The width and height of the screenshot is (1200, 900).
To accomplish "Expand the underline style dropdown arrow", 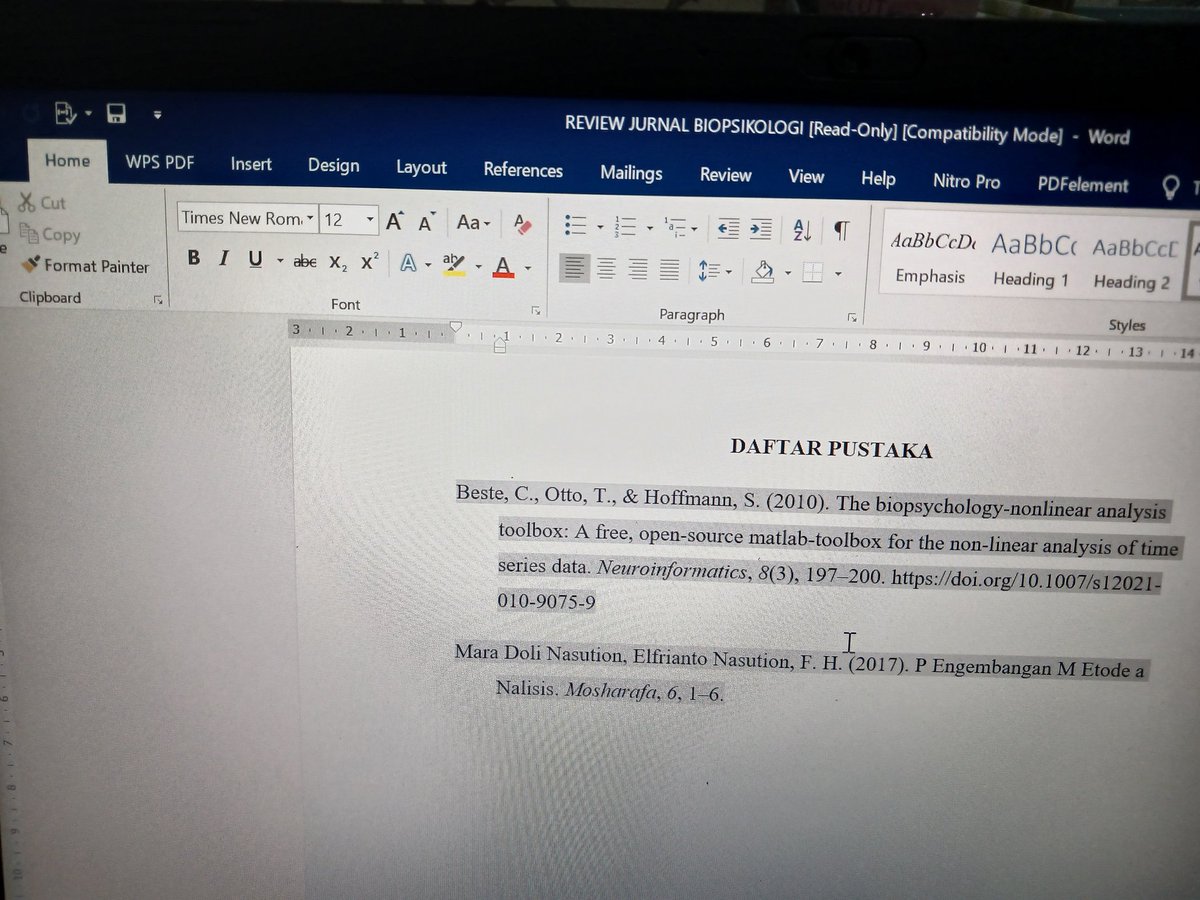I will [280, 262].
